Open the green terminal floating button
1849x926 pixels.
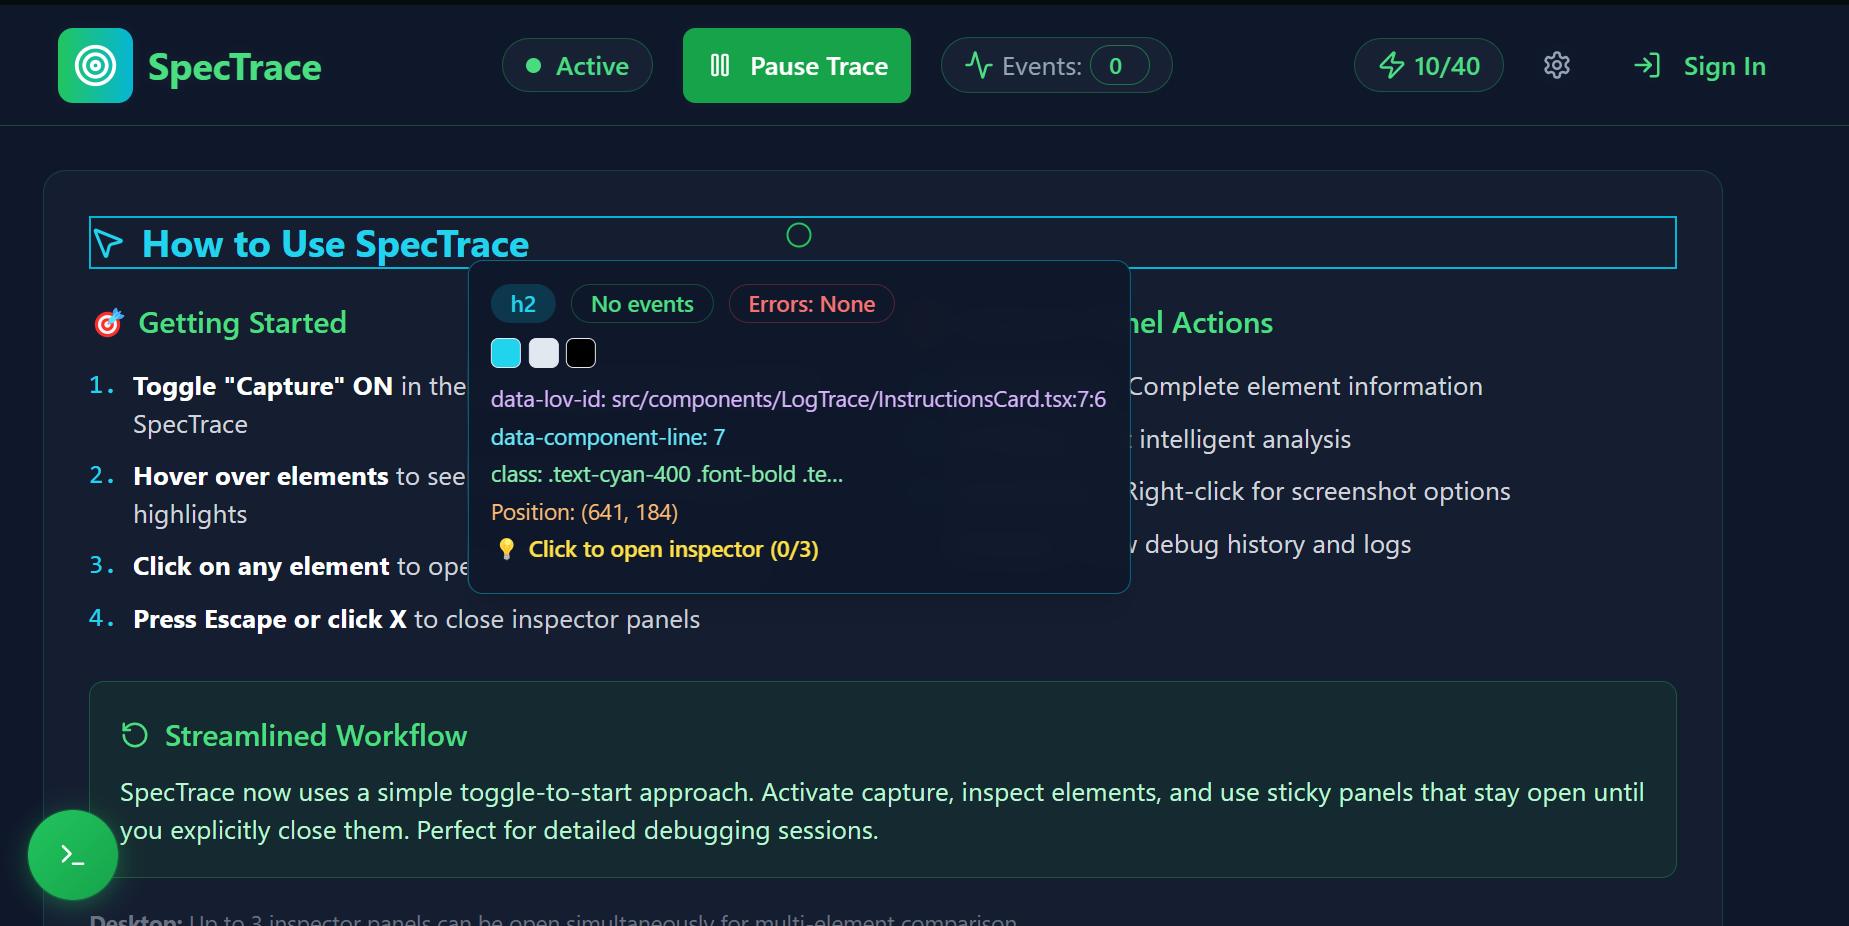pyautogui.click(x=73, y=855)
